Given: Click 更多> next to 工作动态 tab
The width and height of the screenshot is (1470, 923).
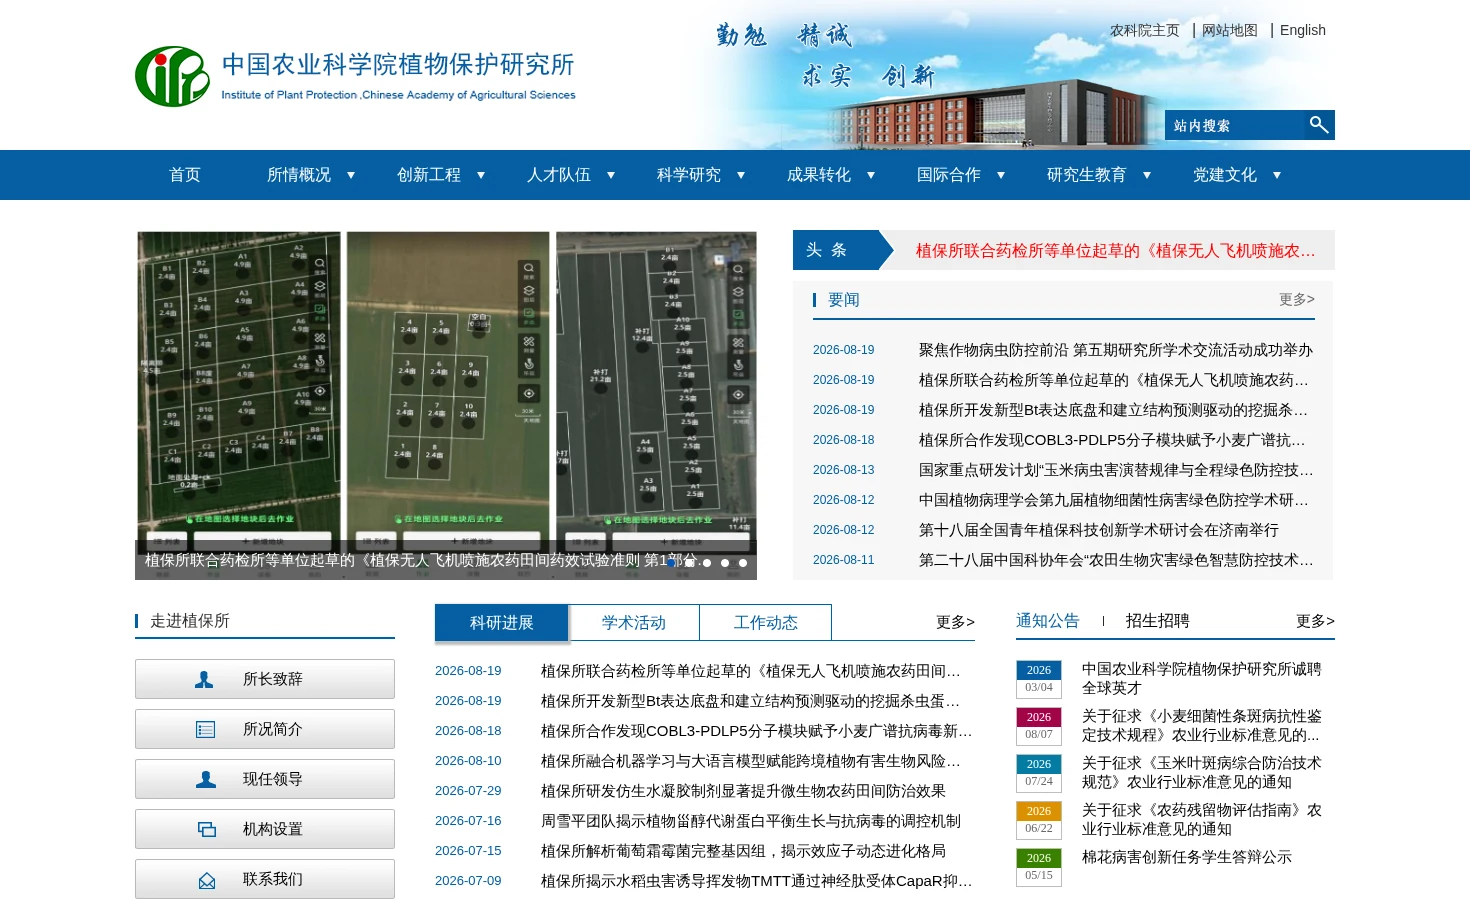Looking at the screenshot, I should (955, 622).
